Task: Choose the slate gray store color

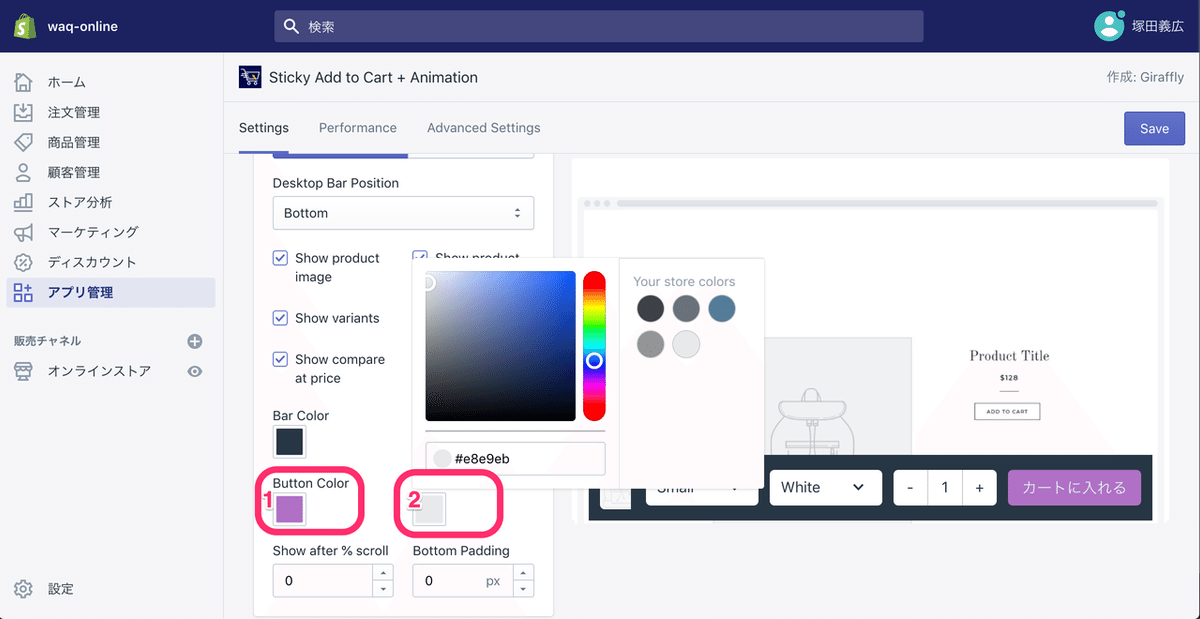Action: [x=686, y=308]
